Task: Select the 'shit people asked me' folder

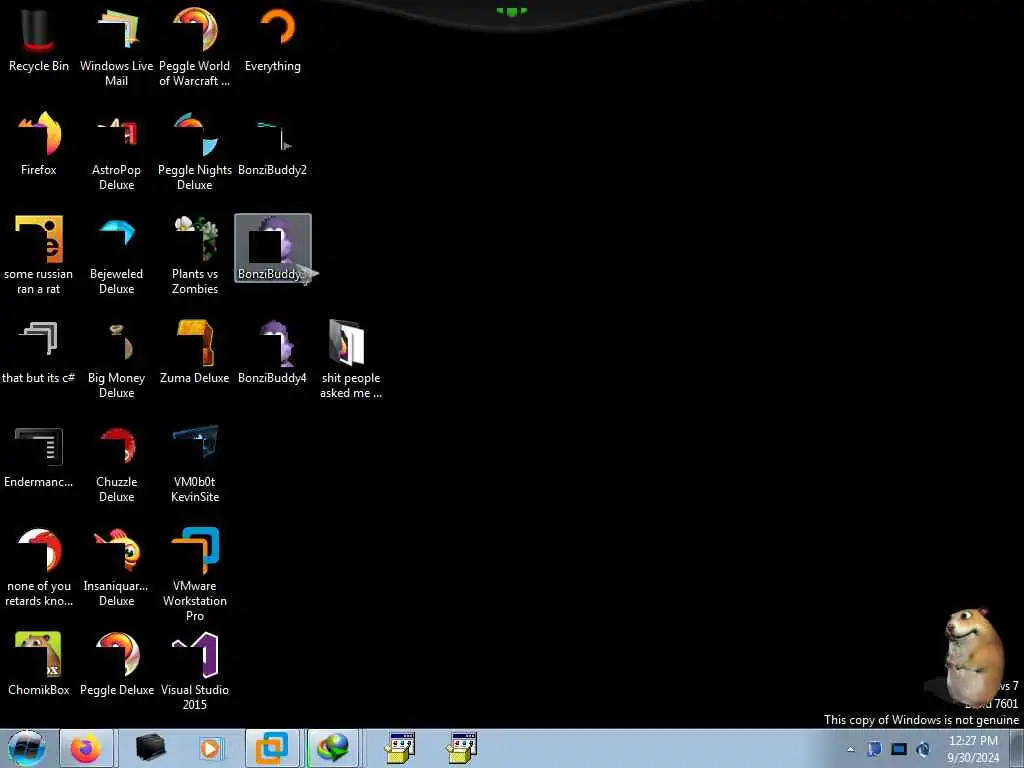Action: pyautogui.click(x=351, y=359)
